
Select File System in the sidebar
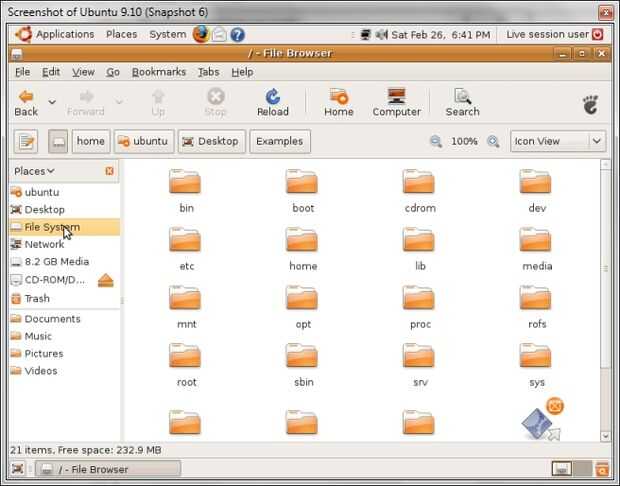[64, 227]
